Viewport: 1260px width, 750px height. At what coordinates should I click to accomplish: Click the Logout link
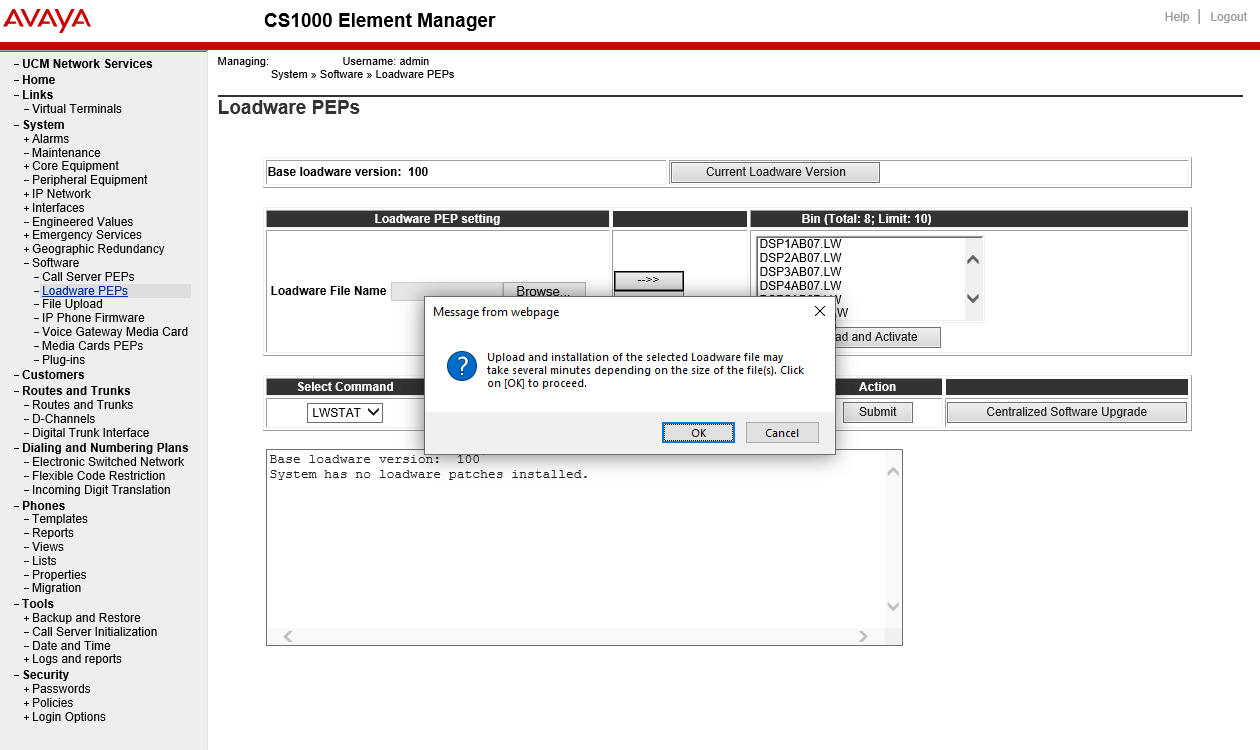click(1229, 17)
